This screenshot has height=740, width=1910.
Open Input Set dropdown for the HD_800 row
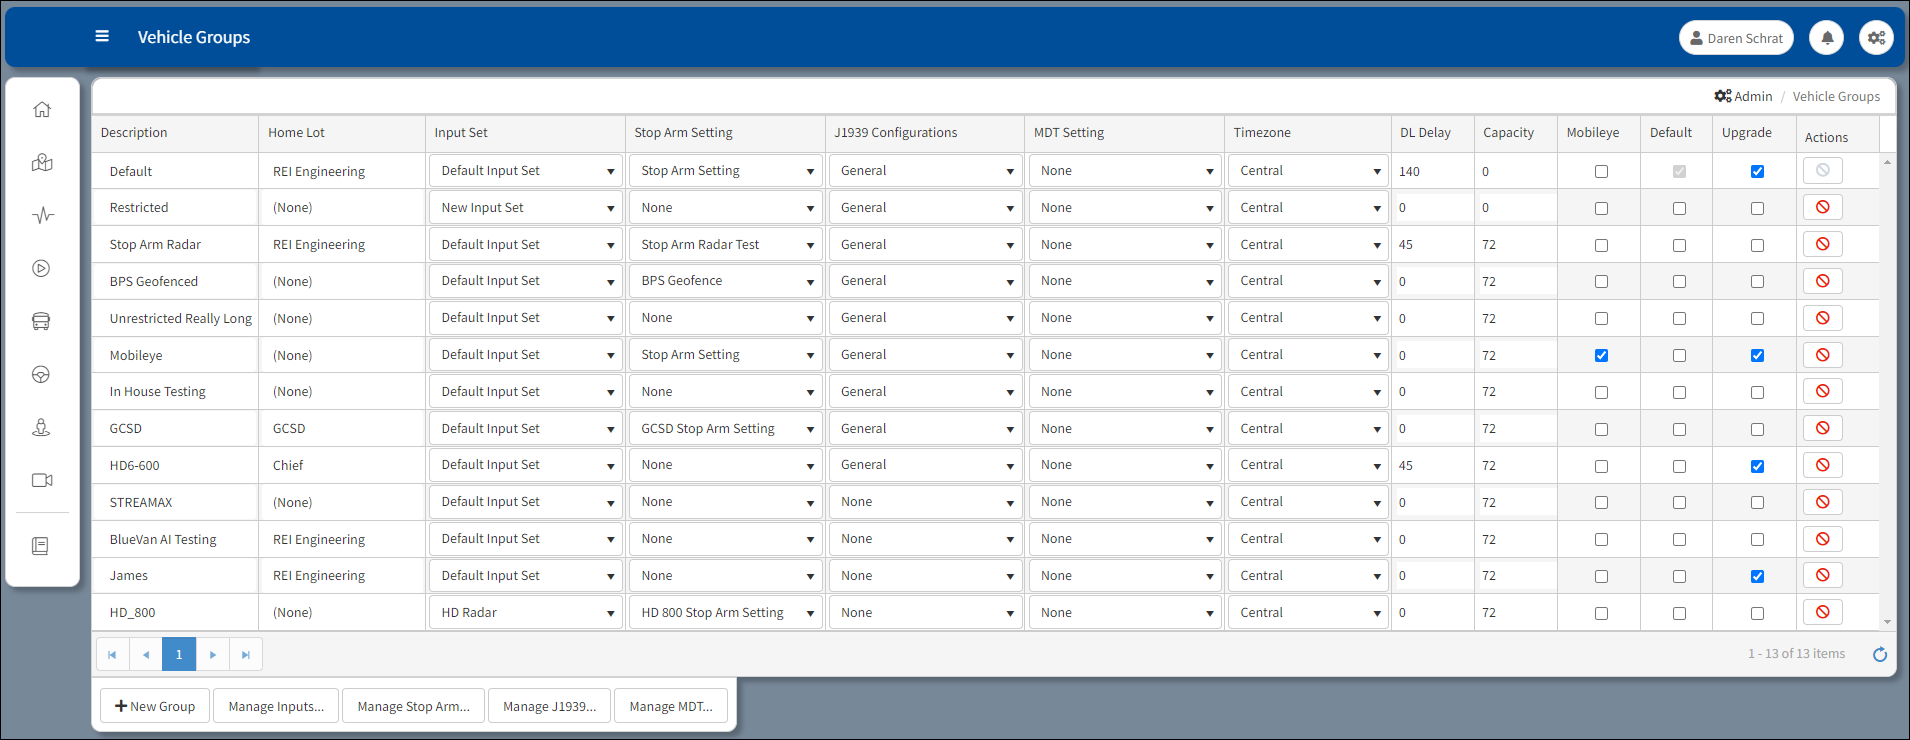tap(526, 613)
